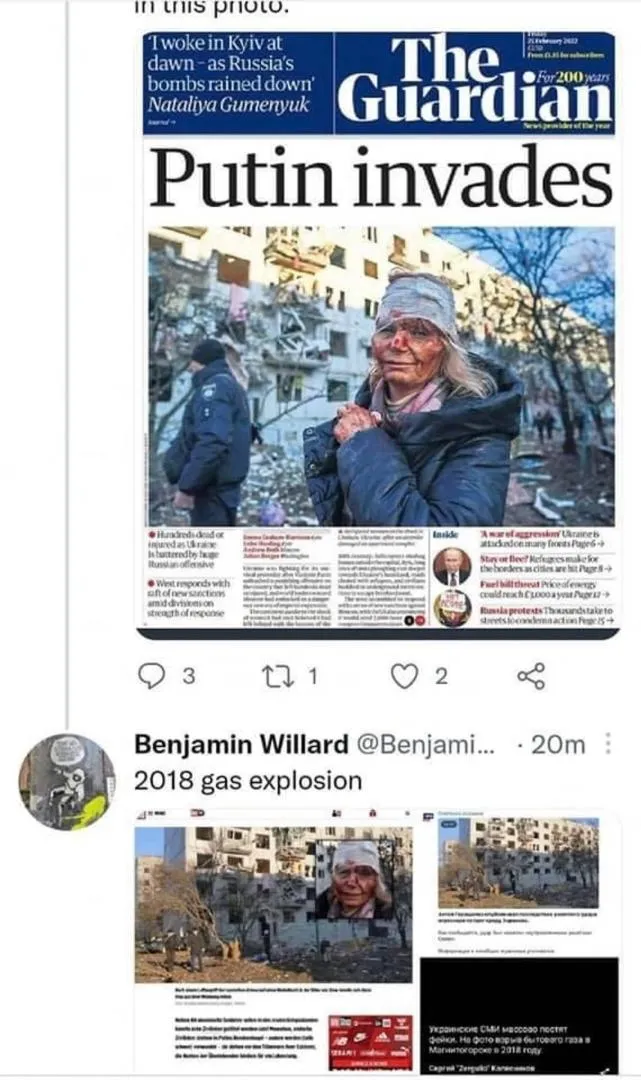Click the woman's face inset in reply photo
The width and height of the screenshot is (641, 1080).
point(357,878)
